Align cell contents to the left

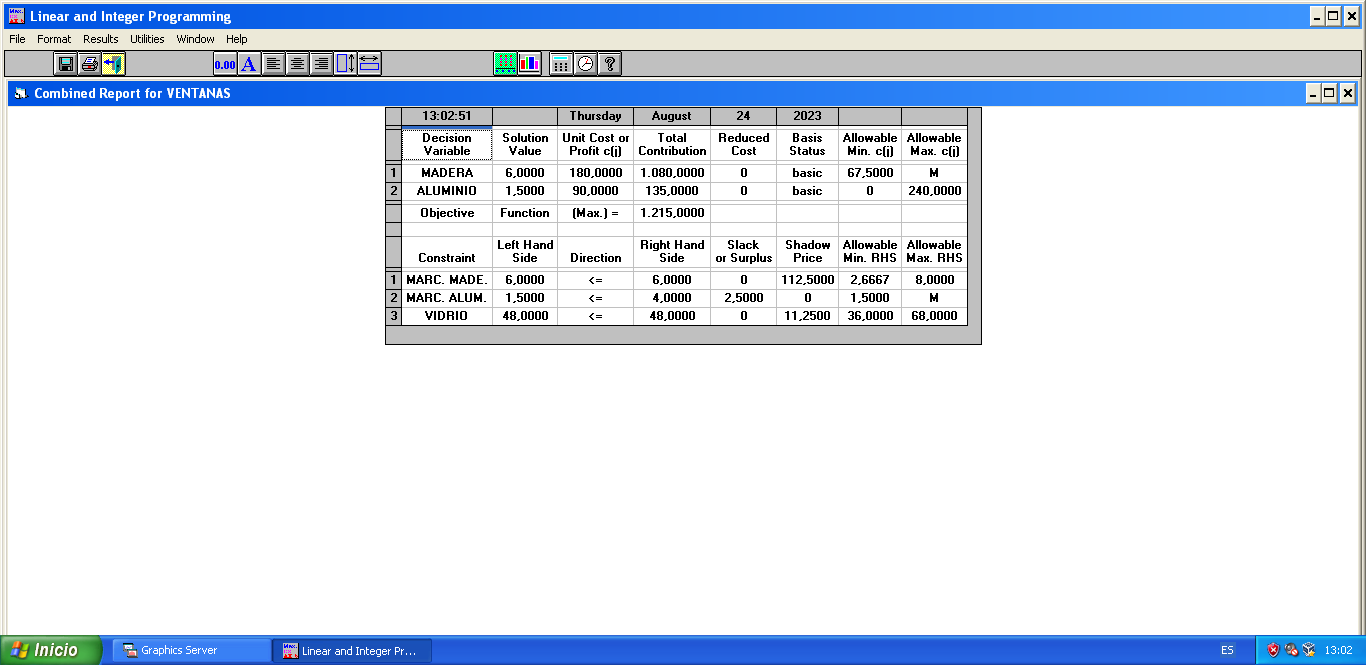272,62
